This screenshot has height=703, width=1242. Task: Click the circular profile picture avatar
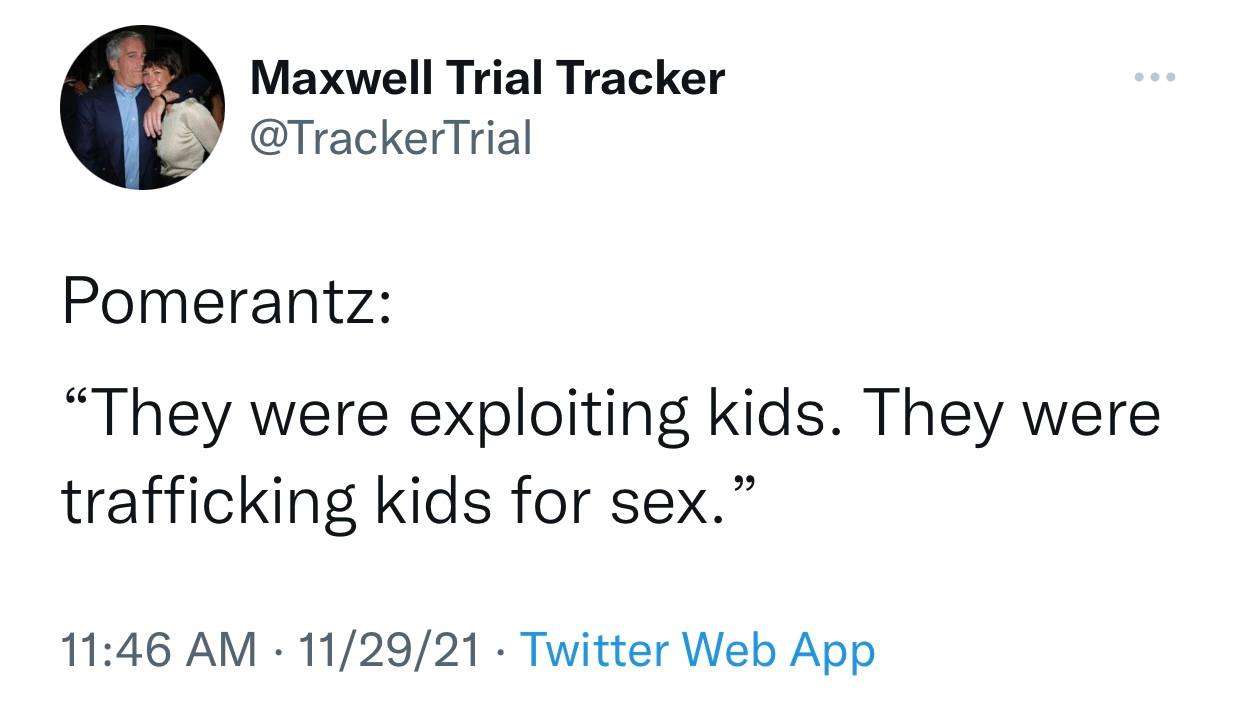142,108
